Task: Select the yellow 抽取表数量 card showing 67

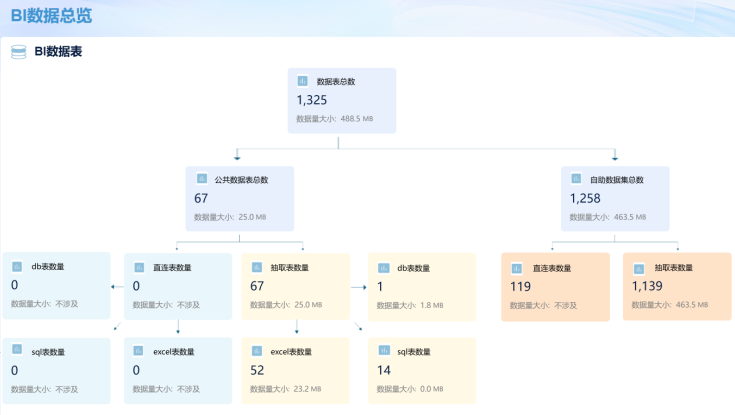Action: click(296, 286)
